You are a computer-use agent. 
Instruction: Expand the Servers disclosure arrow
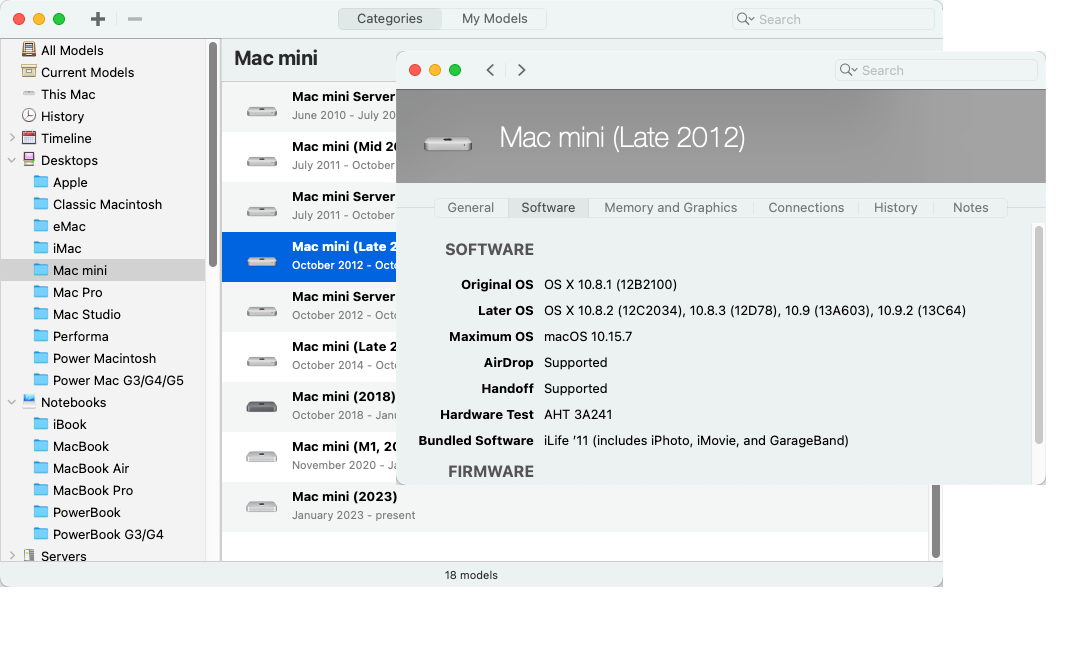(x=12, y=555)
